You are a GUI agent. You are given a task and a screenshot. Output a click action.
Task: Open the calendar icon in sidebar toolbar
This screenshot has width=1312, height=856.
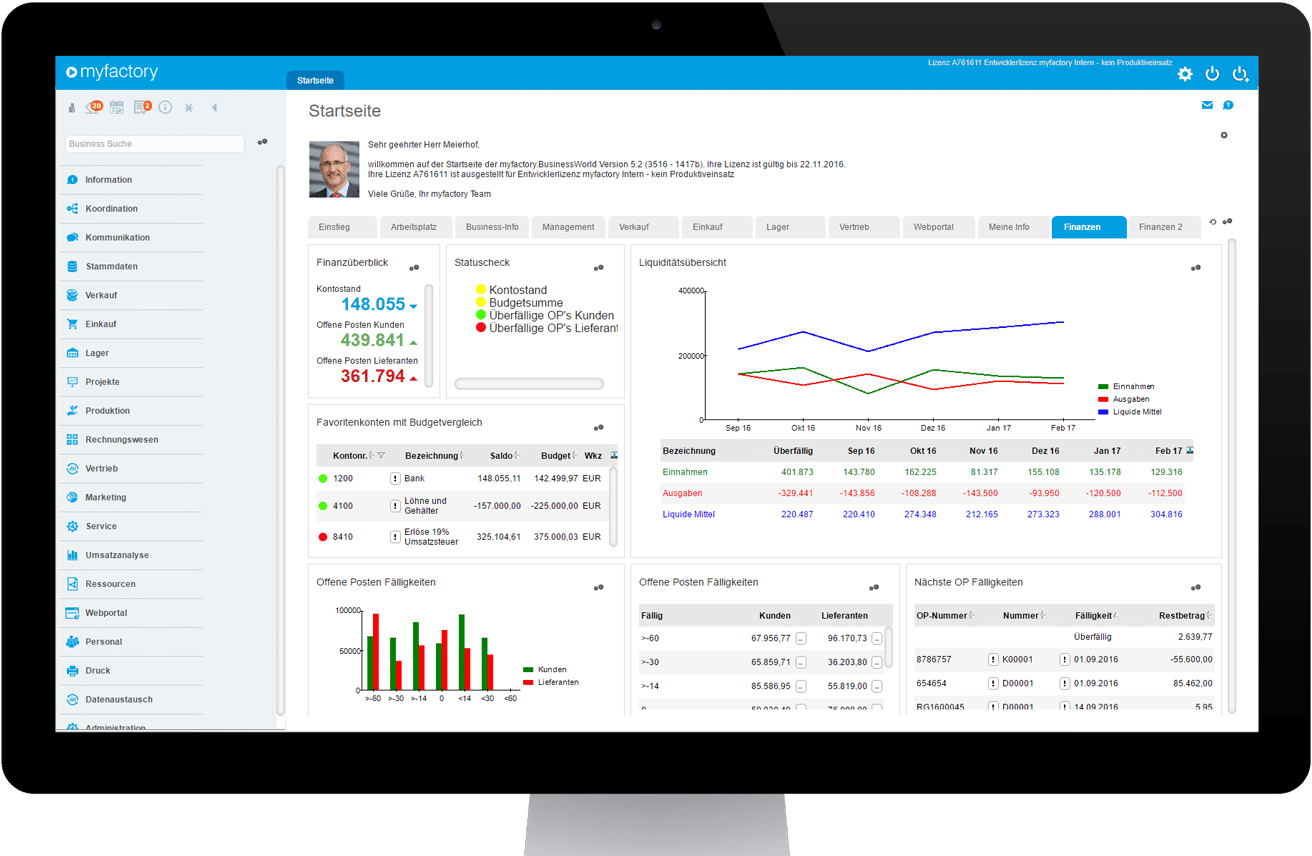coord(117,107)
